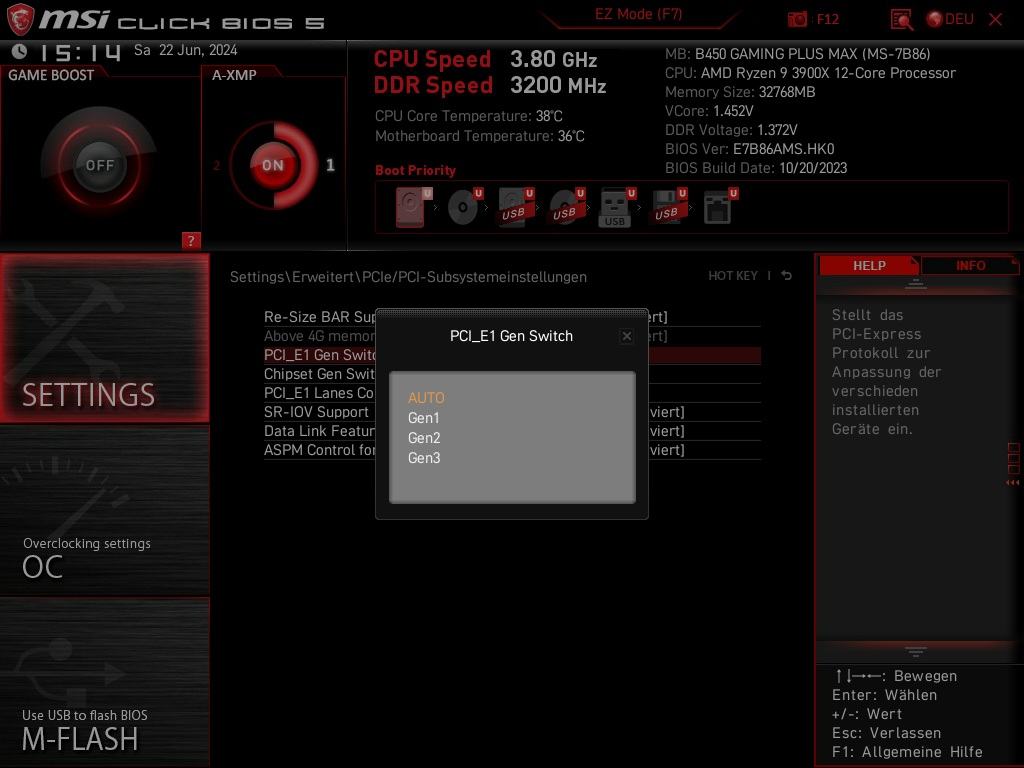Click the DDR Voltage 1.372V reading

point(731,130)
